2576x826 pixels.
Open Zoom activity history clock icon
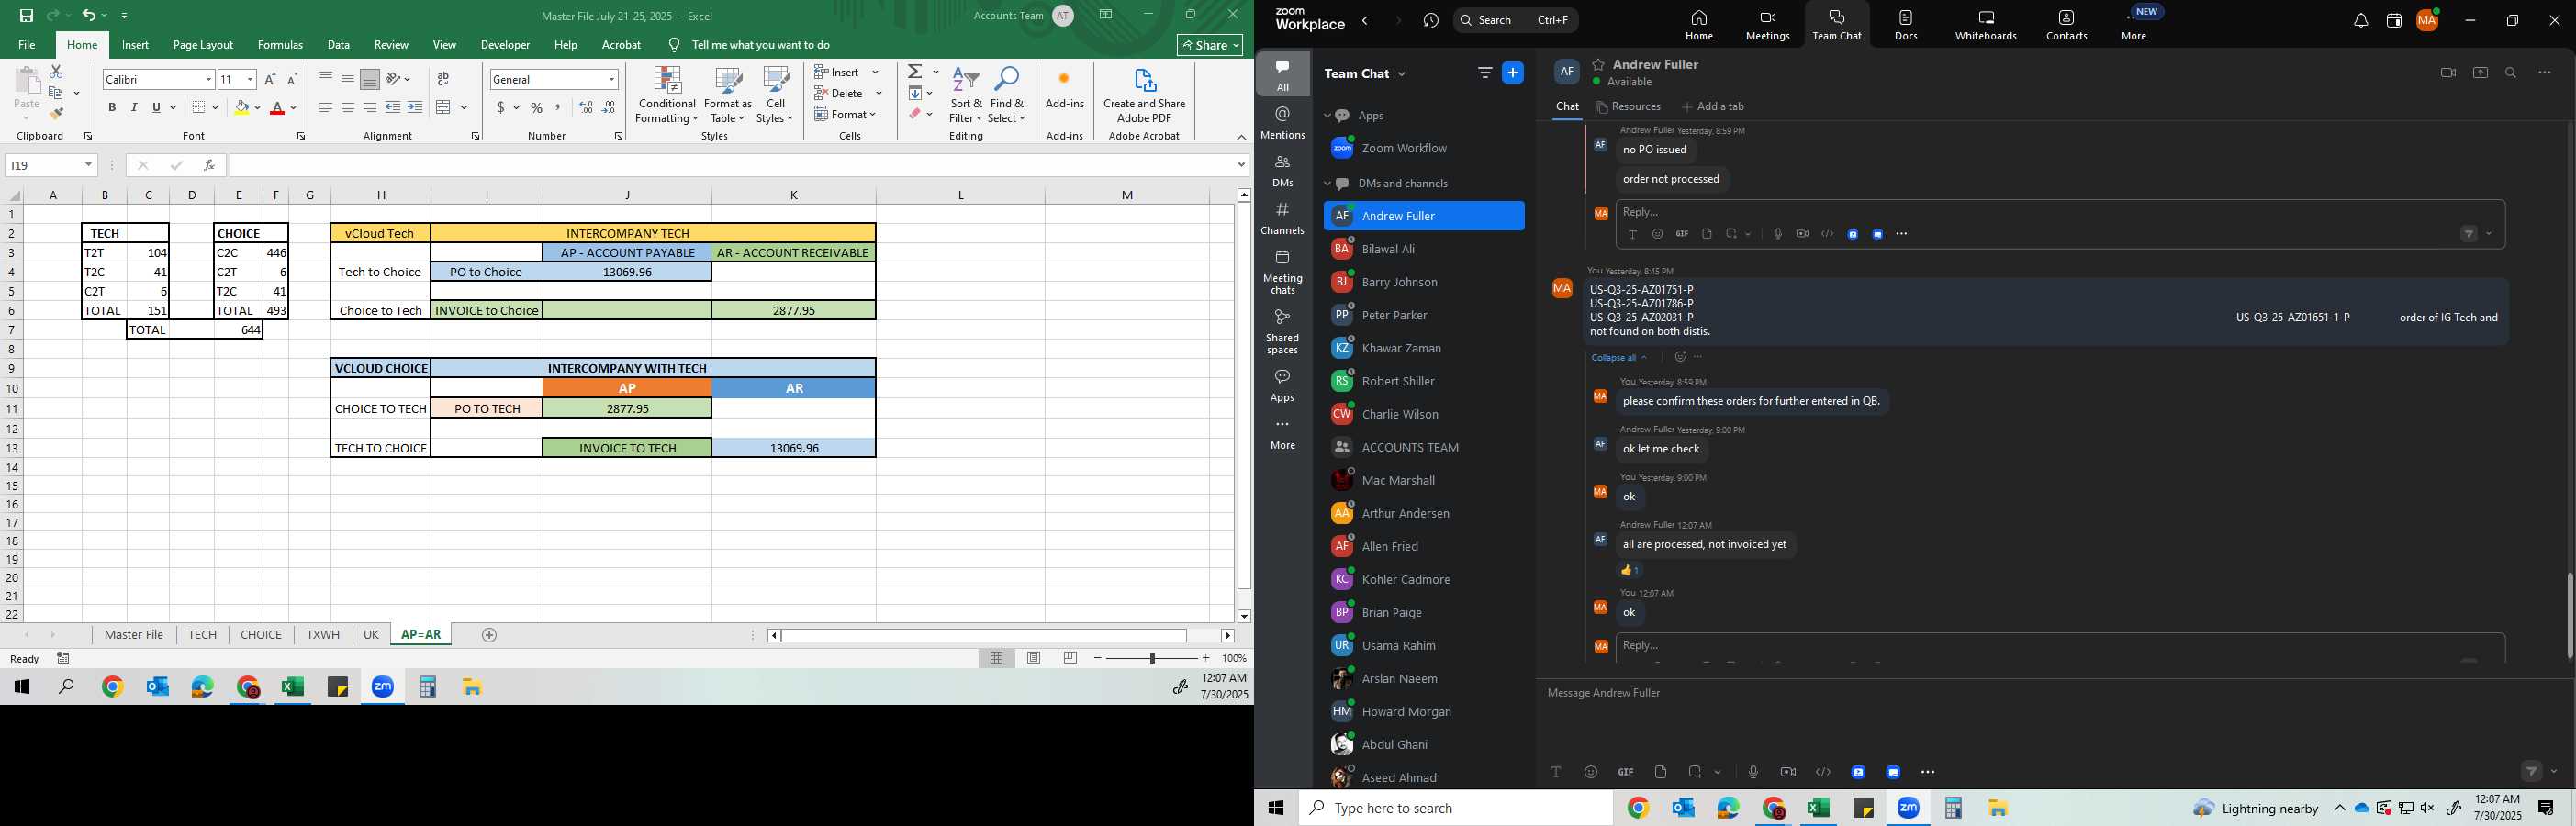click(1431, 21)
